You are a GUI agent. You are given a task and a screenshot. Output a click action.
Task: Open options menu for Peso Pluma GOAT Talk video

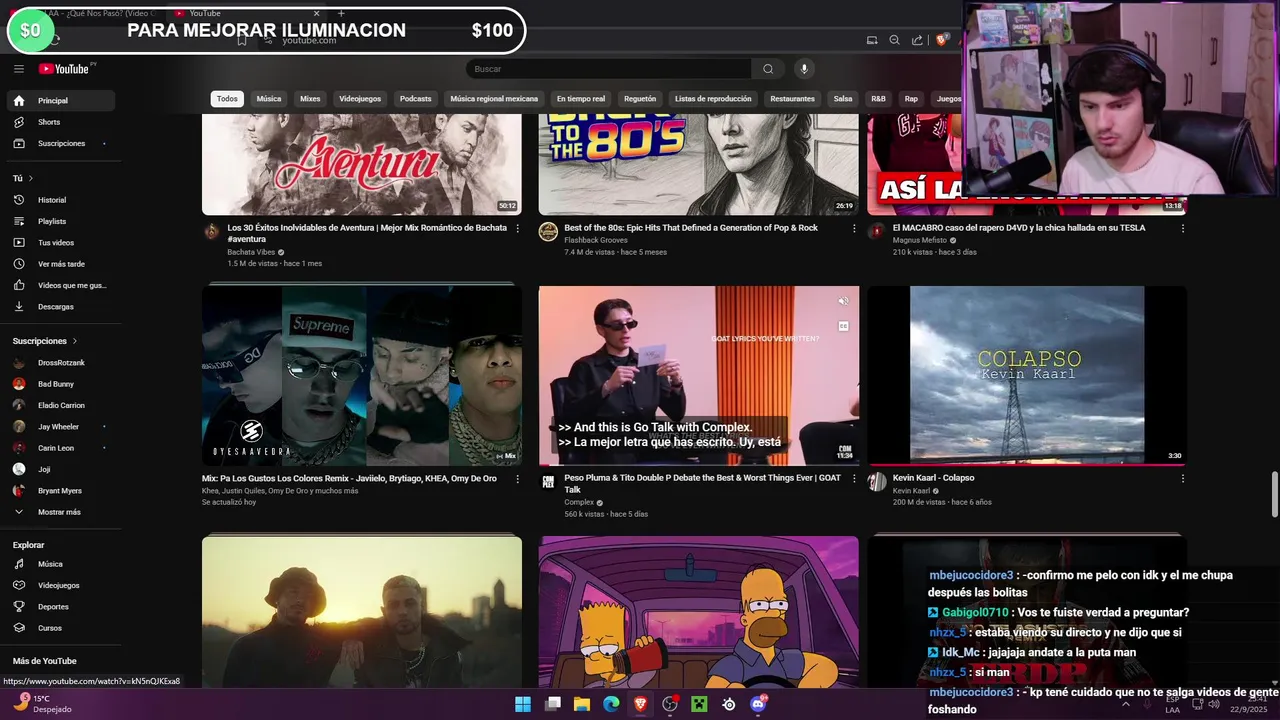pyautogui.click(x=854, y=479)
